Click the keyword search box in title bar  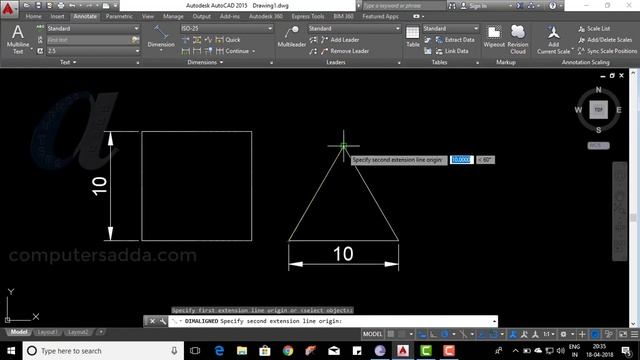(404, 6)
